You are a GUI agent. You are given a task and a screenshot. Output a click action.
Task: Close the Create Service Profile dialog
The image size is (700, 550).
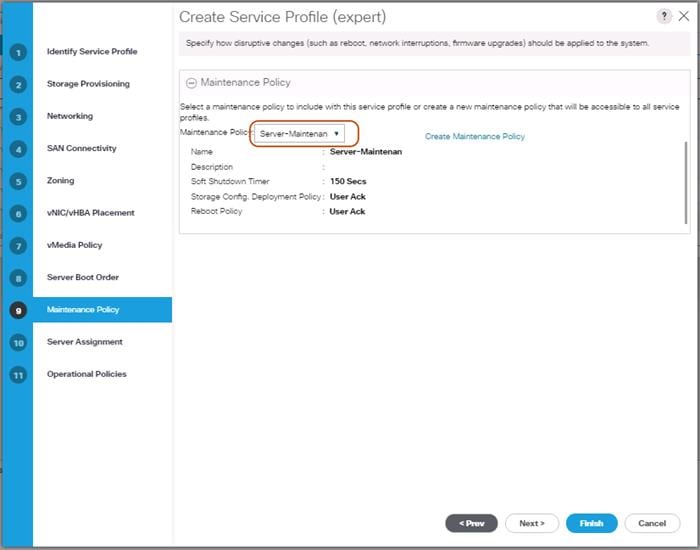pos(684,17)
